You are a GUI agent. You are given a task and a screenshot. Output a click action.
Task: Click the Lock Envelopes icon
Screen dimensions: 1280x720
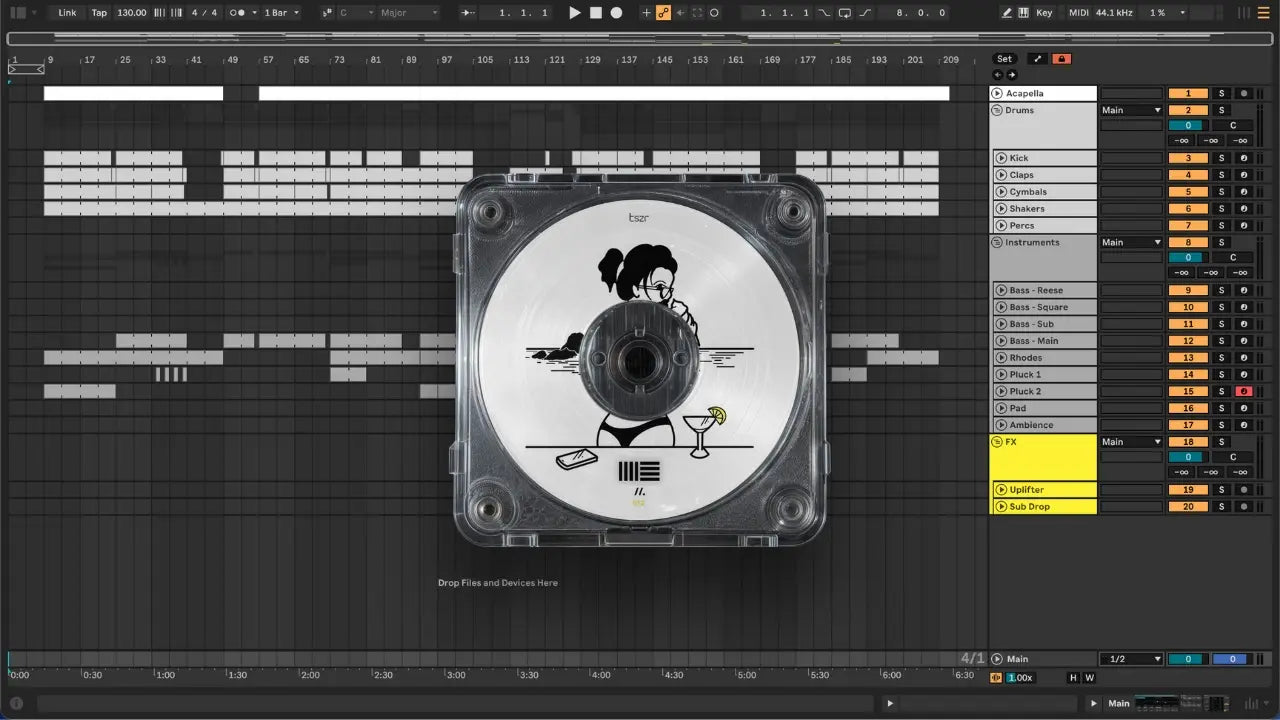[x=1062, y=59]
